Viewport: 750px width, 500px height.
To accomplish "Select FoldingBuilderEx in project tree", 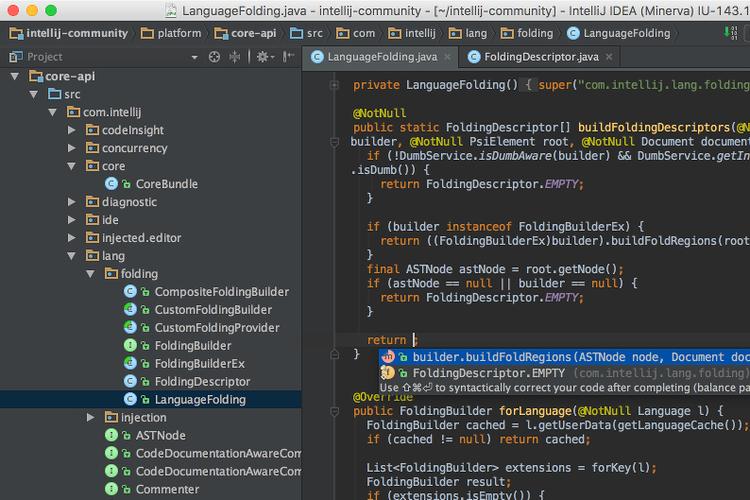I will coord(199,363).
